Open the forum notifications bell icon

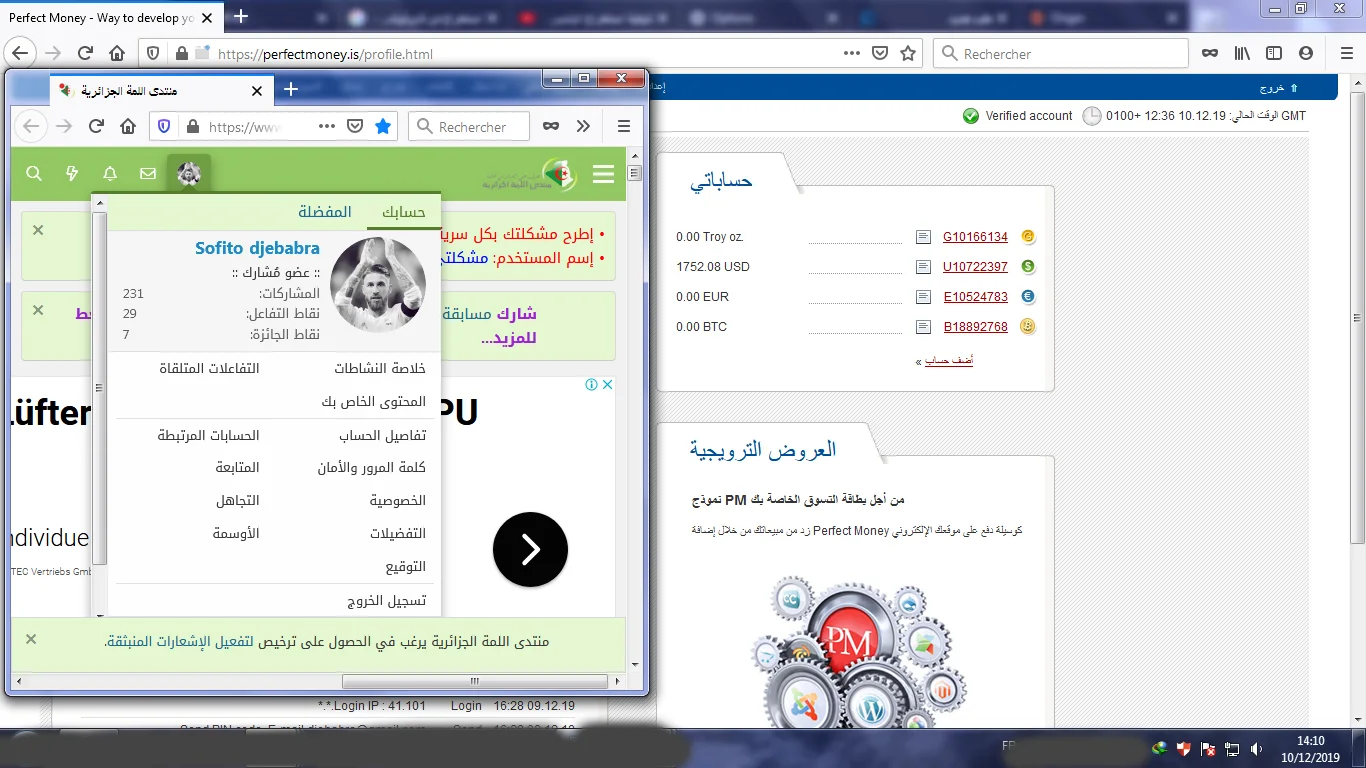110,174
